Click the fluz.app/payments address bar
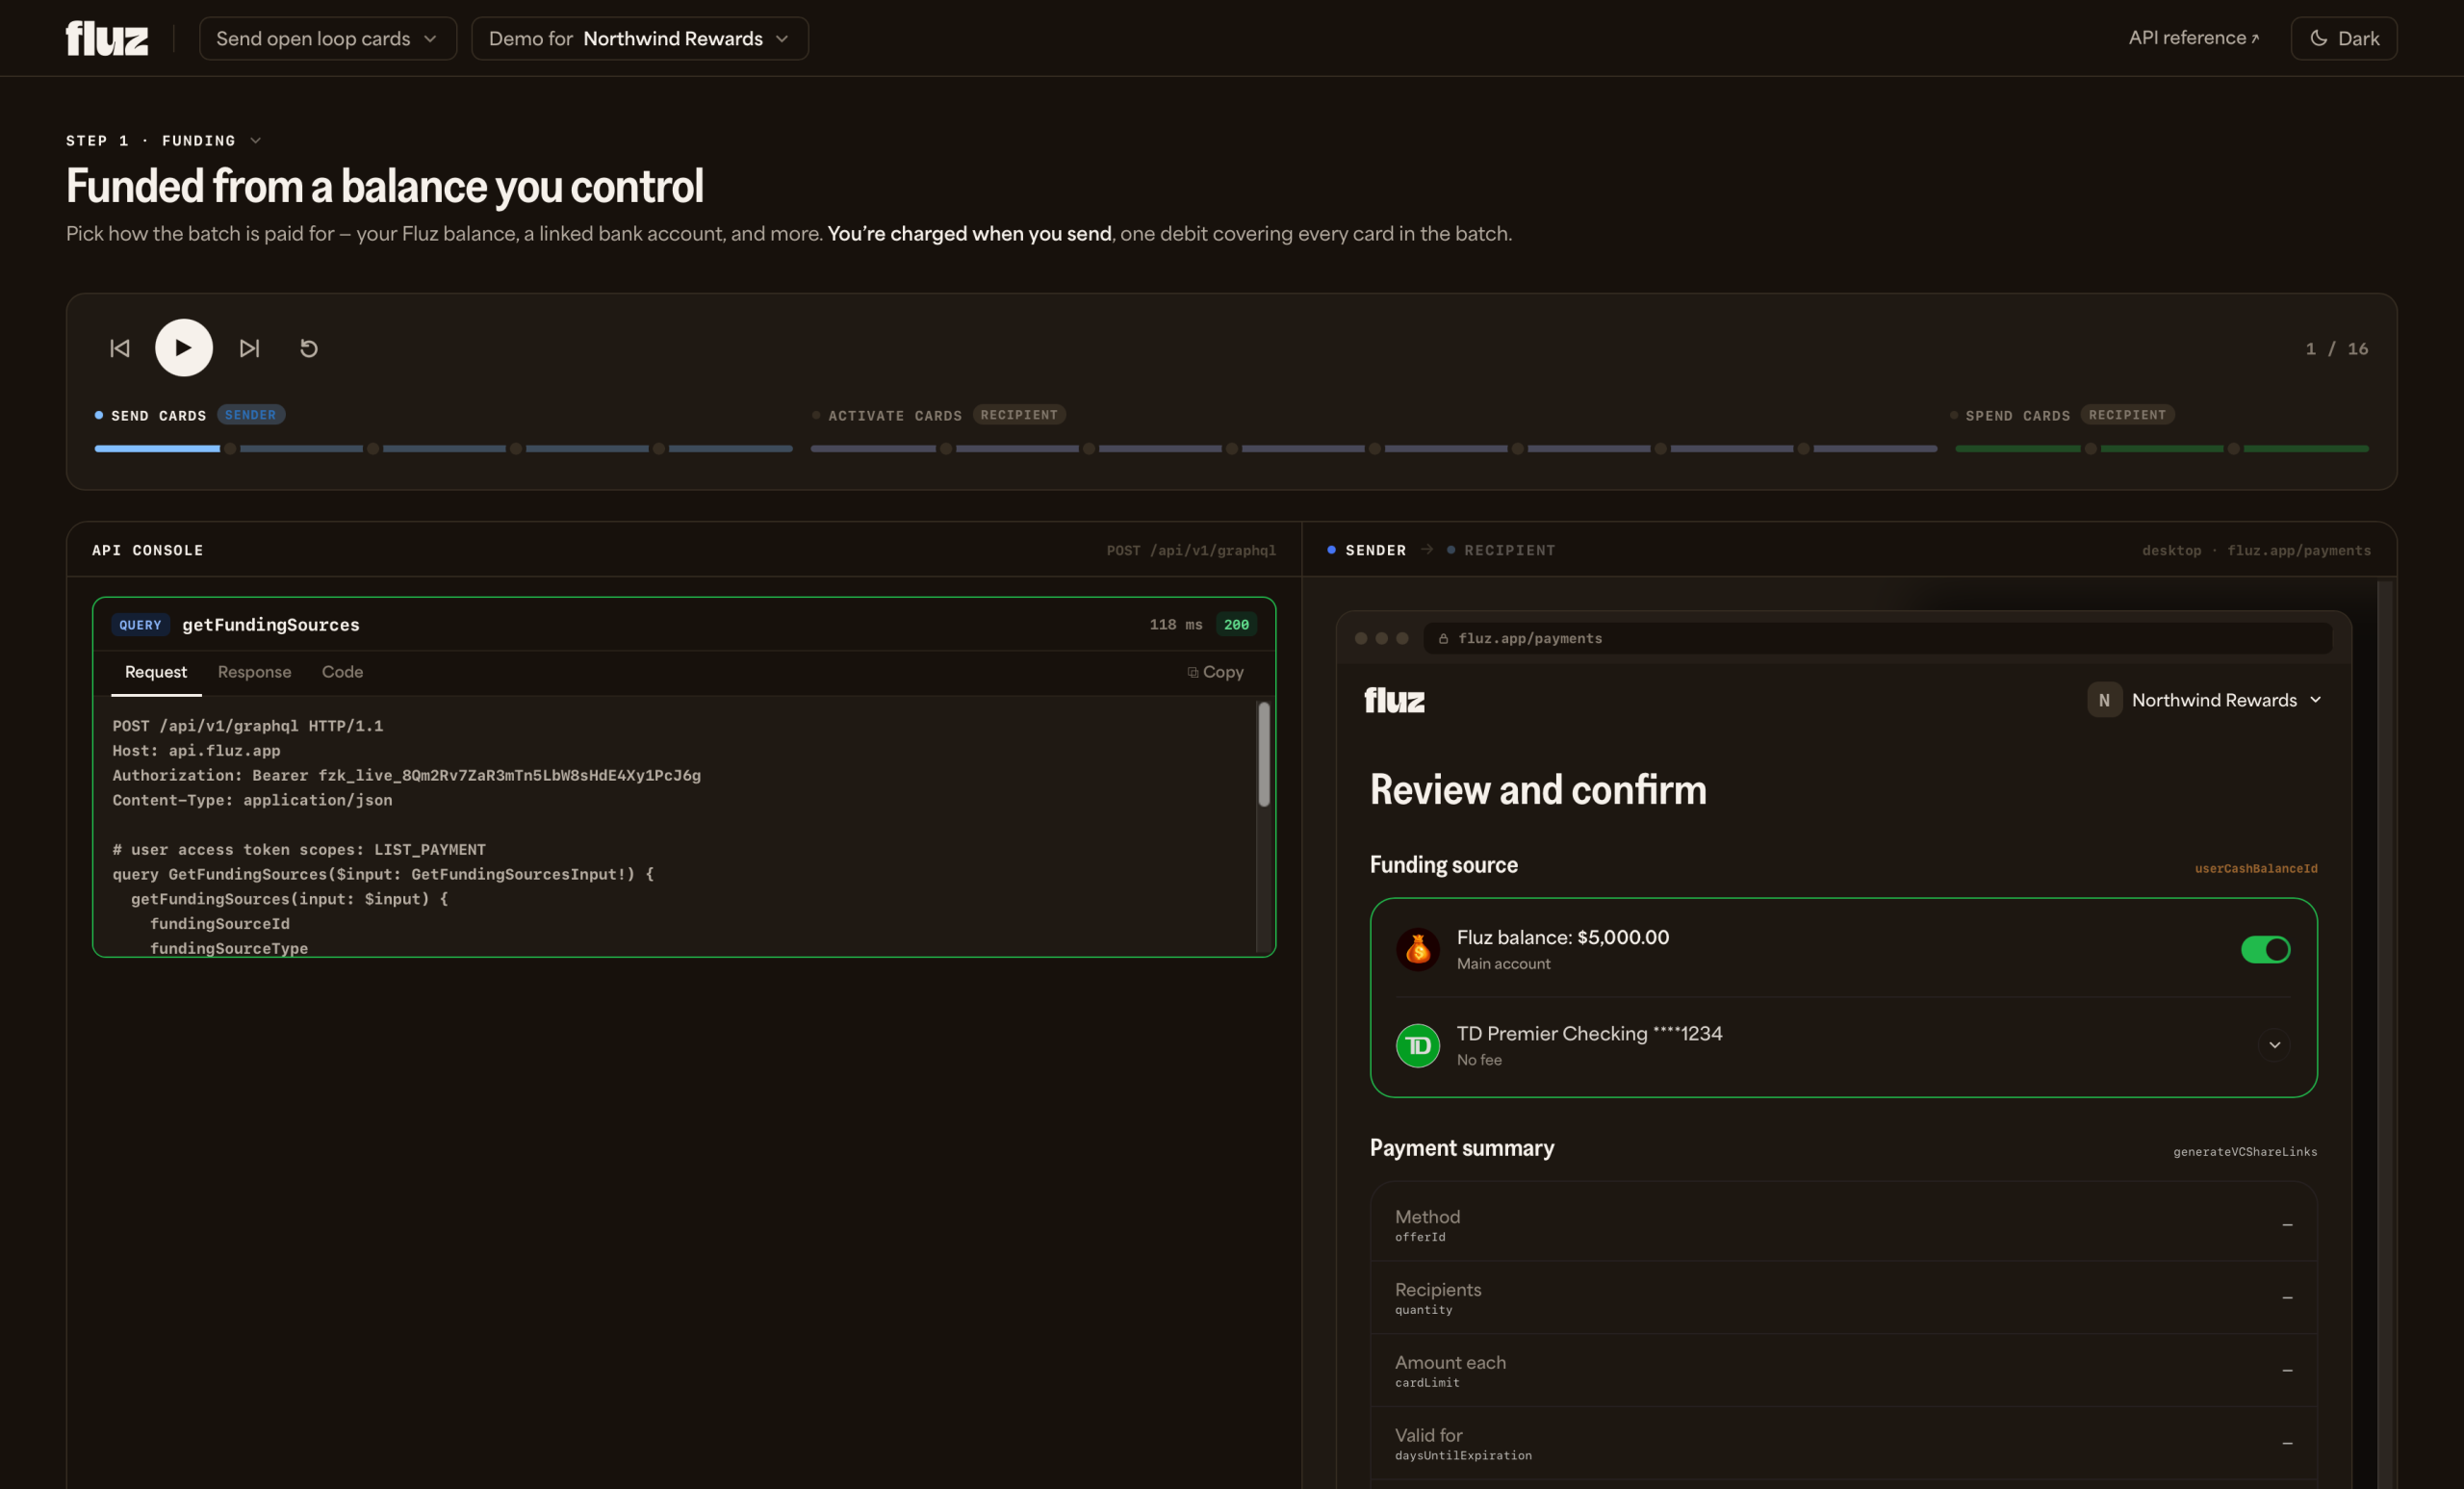 (1877, 638)
